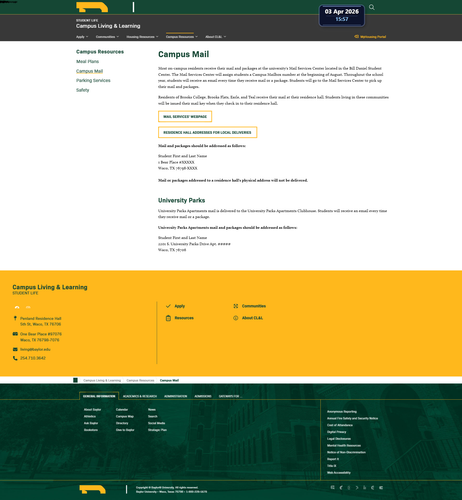The width and height of the screenshot is (462, 500).
Task: Select the Academics & Research footer tab
Action: coord(140,396)
